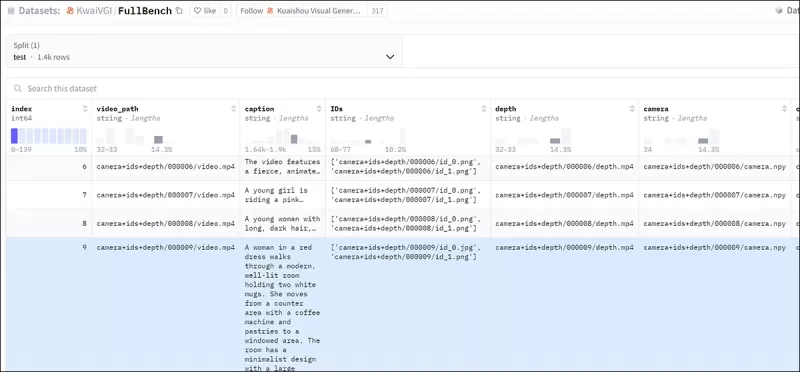Screen dimensions: 800x372
Task: Open the KwaiVGI organization link
Action: click(94, 11)
